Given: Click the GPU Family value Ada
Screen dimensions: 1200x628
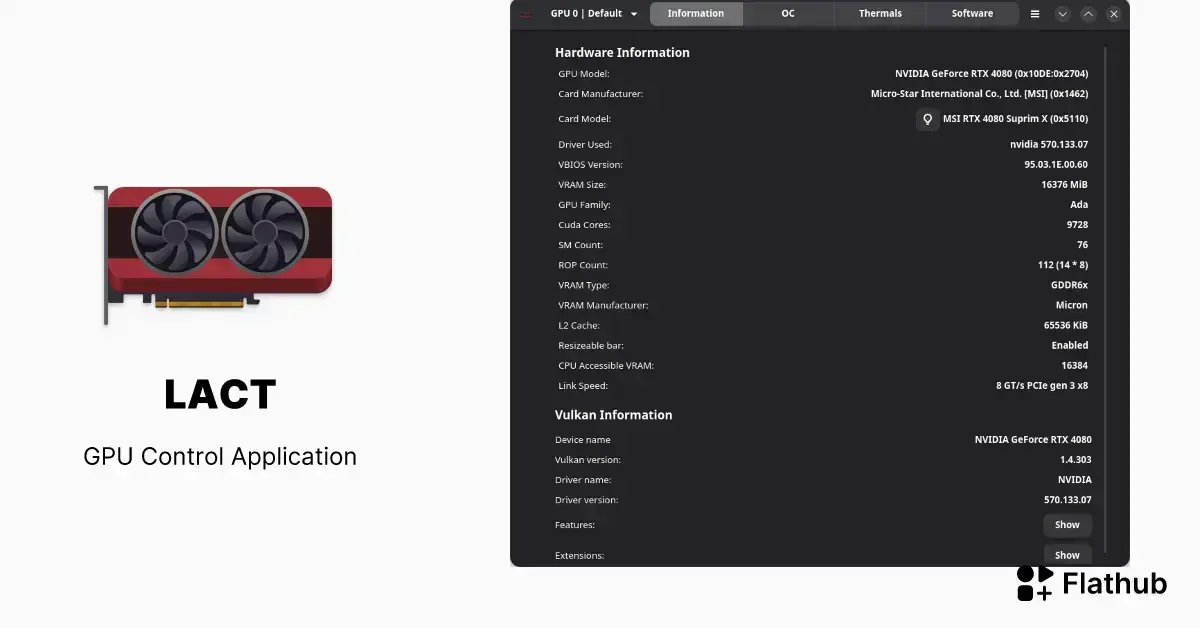Looking at the screenshot, I should point(1079,205).
